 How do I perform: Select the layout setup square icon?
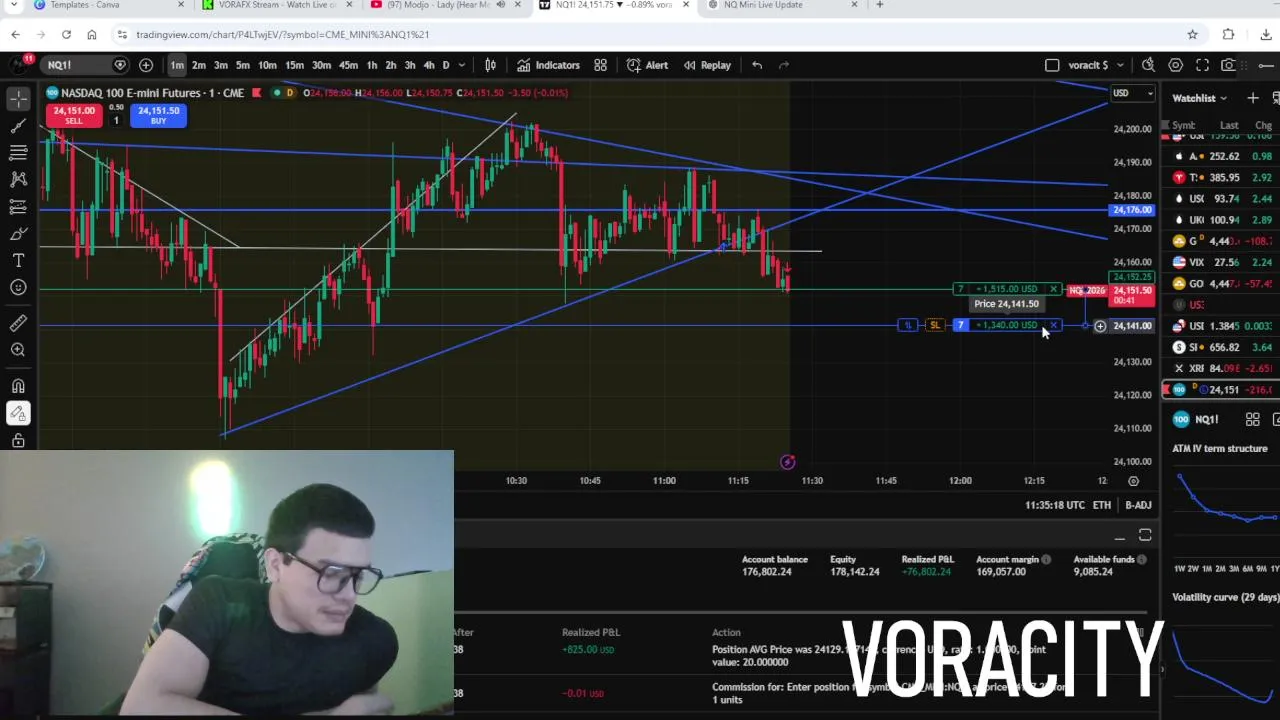click(1052, 65)
